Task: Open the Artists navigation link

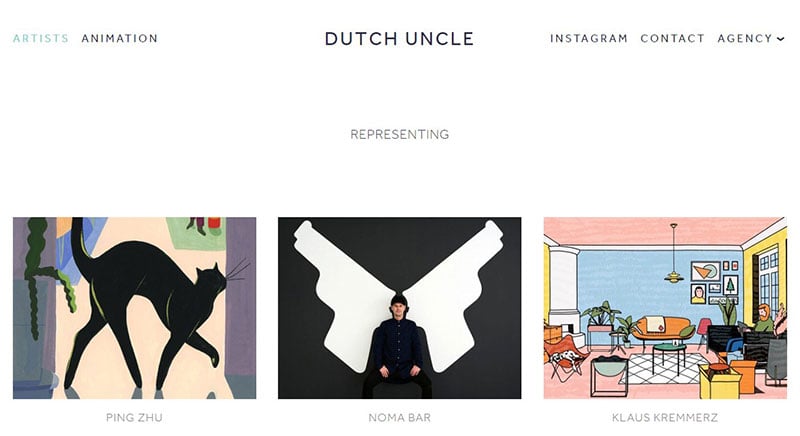Action: (41, 38)
